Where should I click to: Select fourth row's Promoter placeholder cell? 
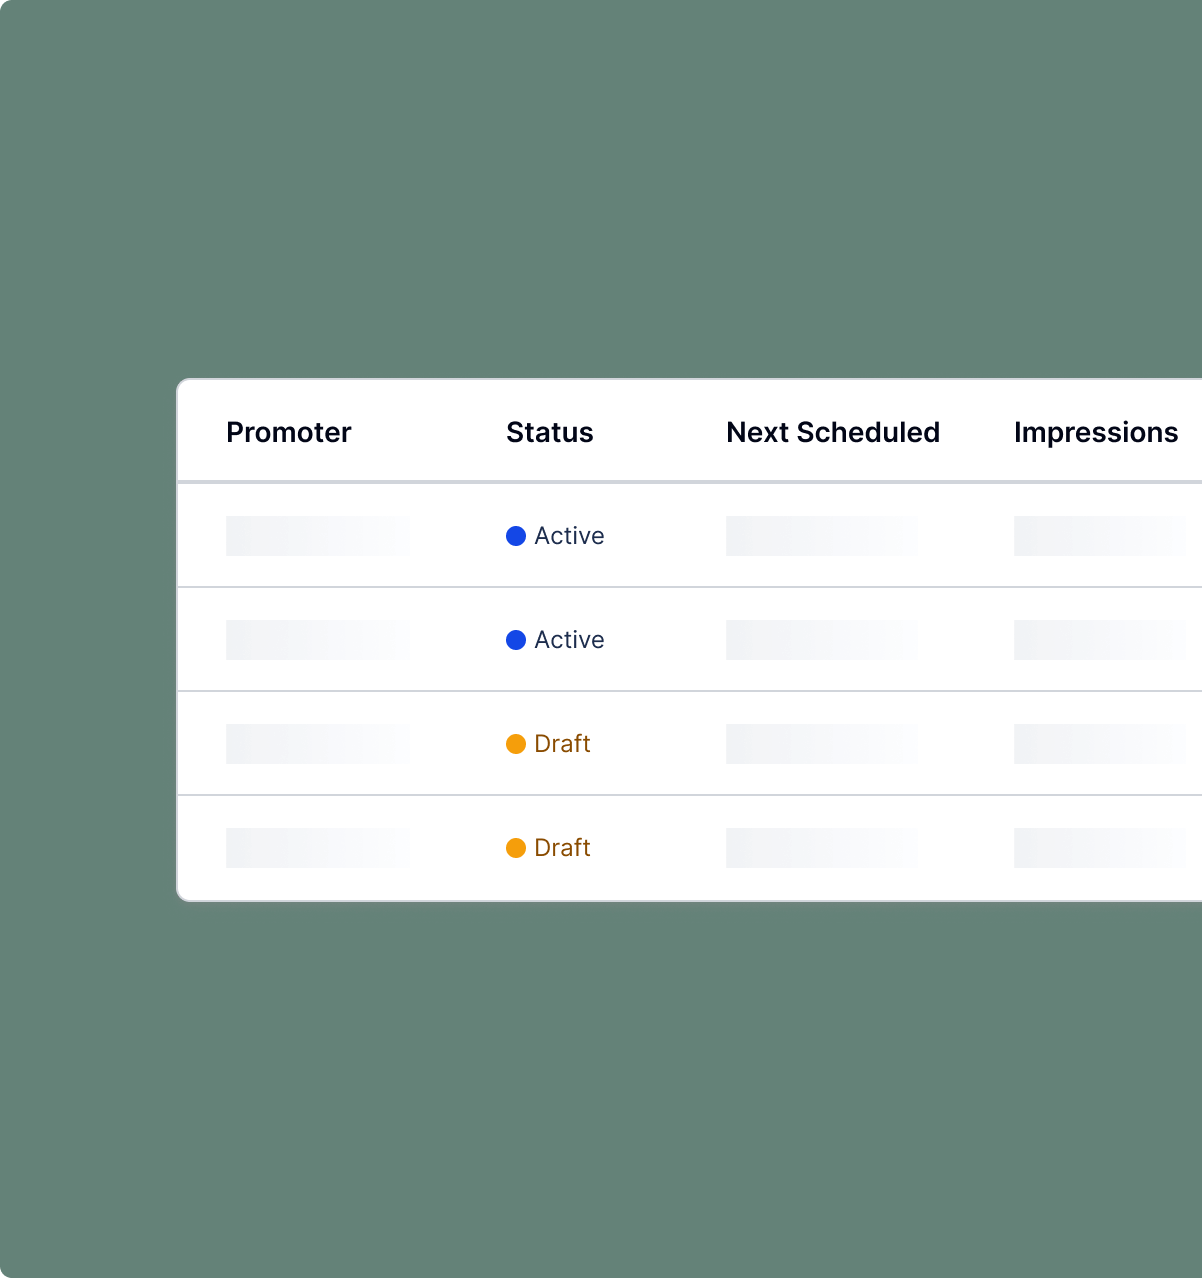coord(317,848)
